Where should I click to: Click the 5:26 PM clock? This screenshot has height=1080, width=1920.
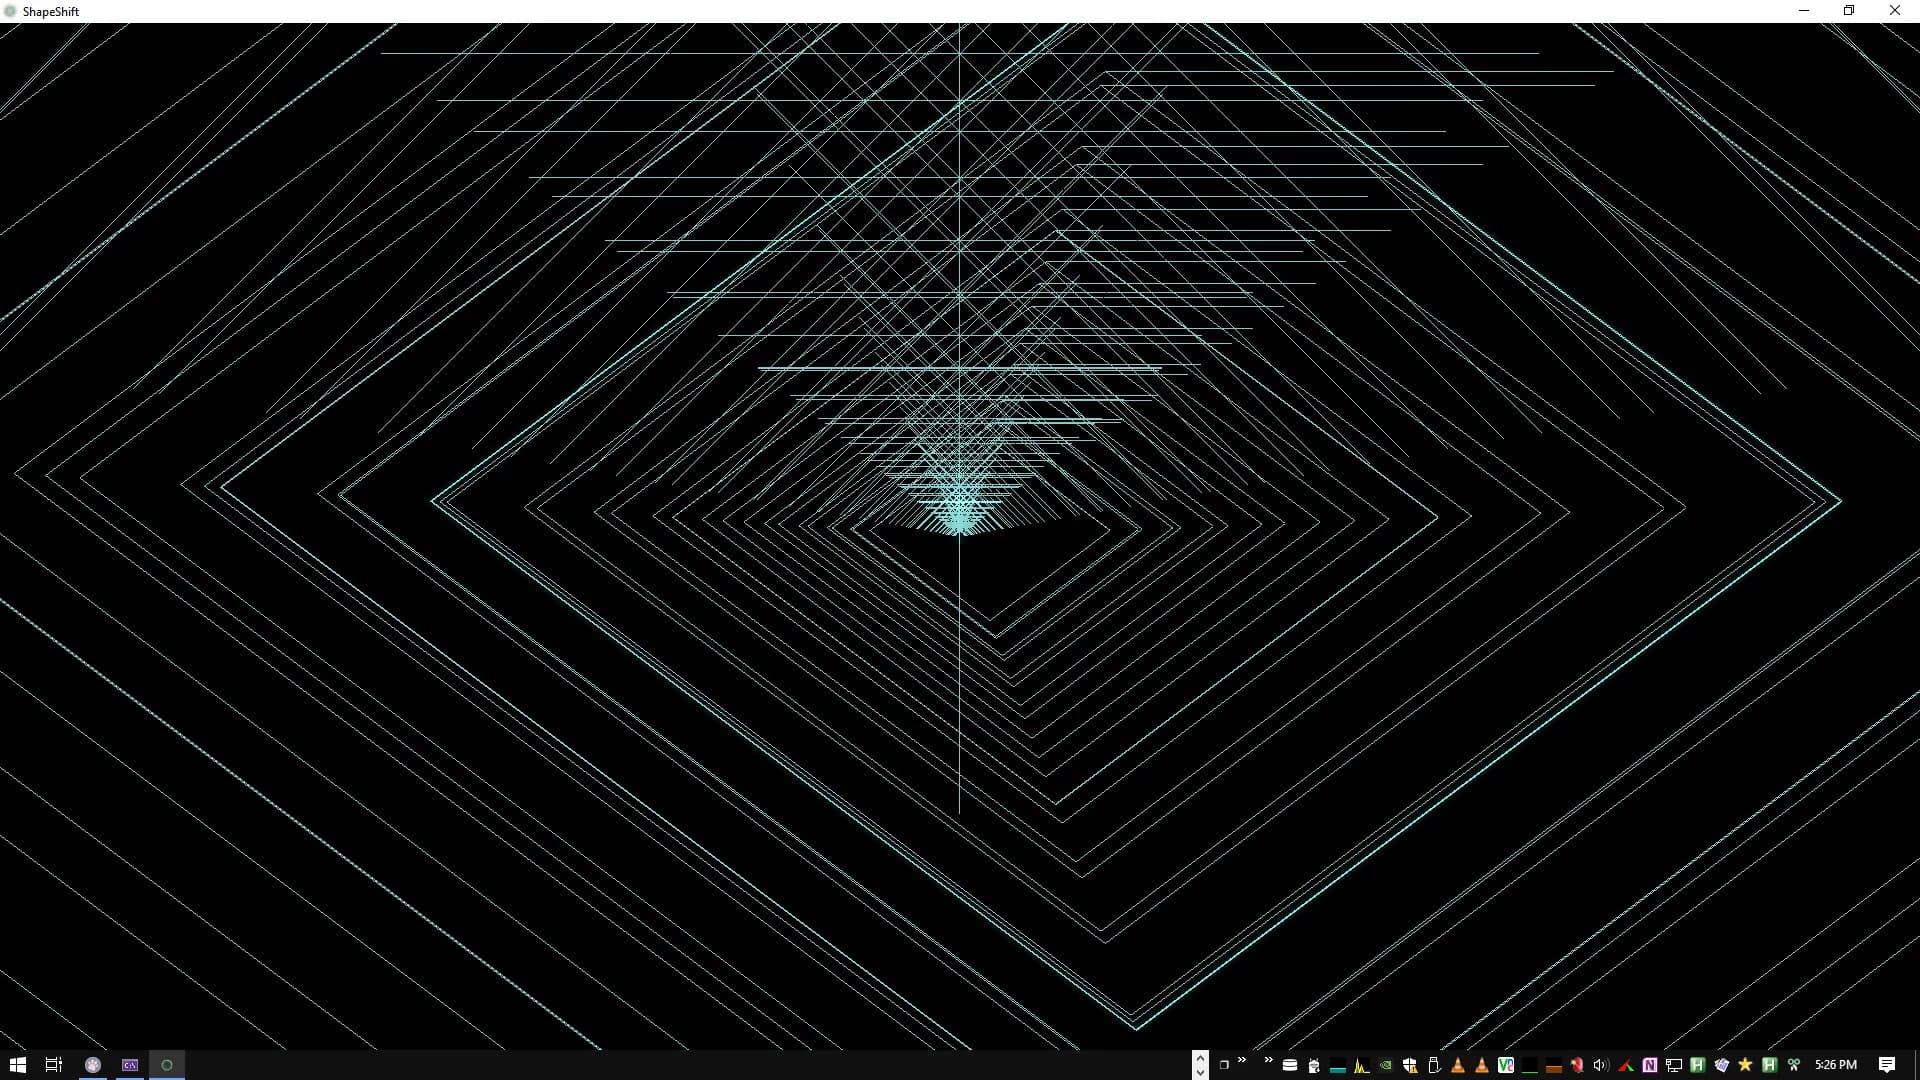pyautogui.click(x=1836, y=1065)
